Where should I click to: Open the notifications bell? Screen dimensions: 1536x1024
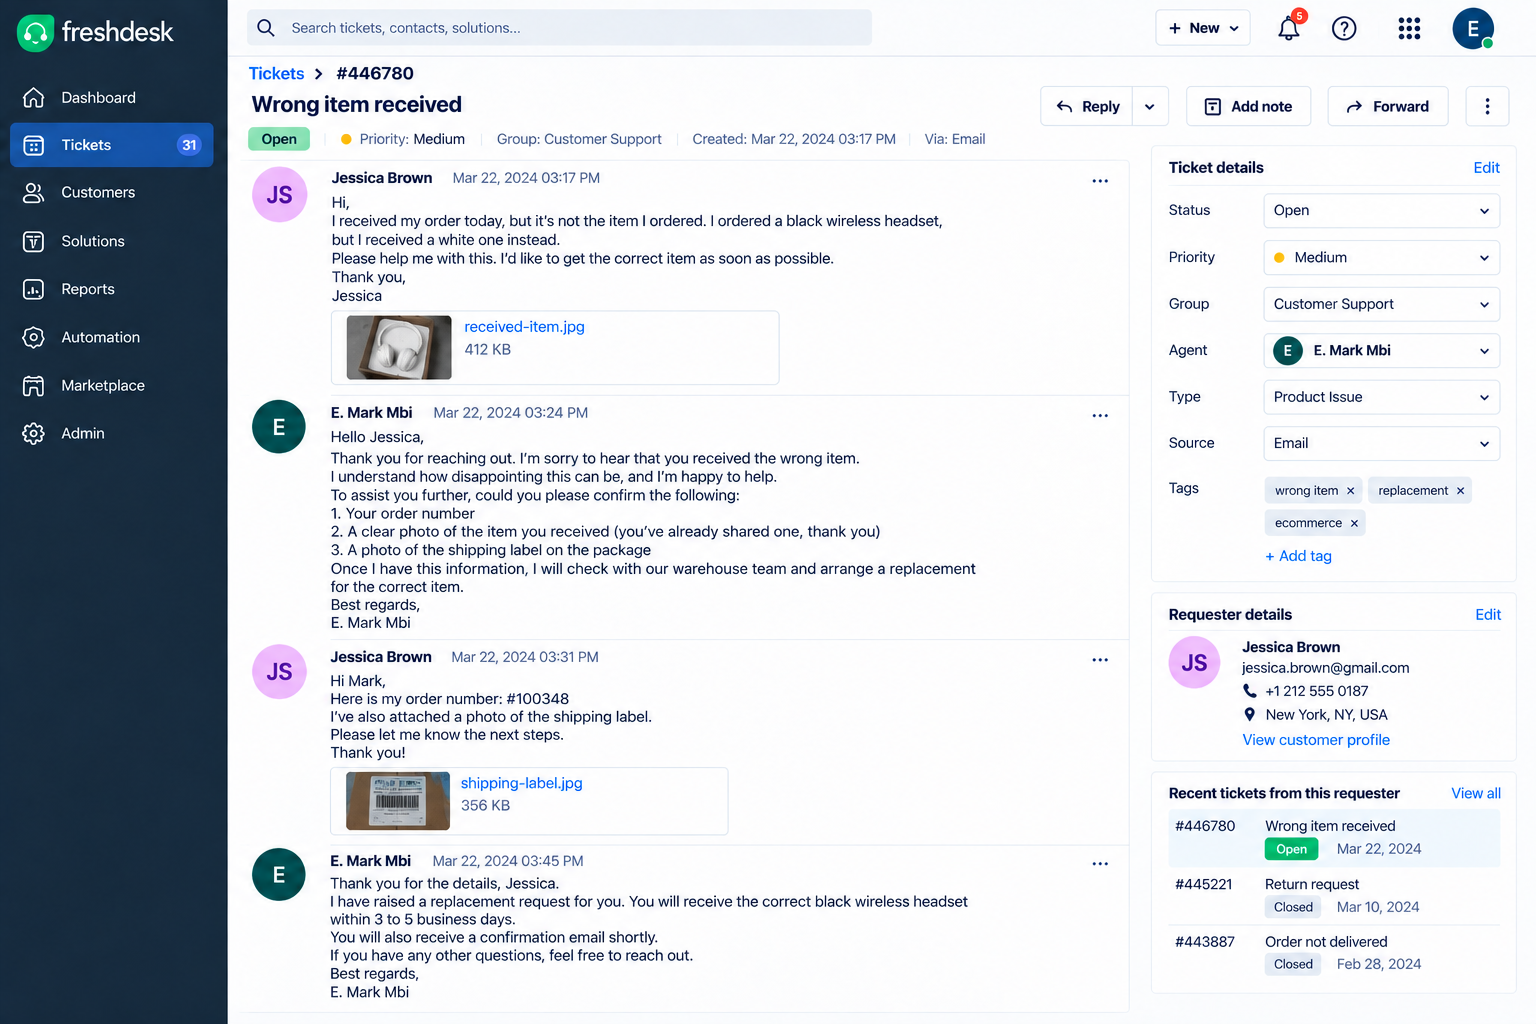coord(1289,28)
